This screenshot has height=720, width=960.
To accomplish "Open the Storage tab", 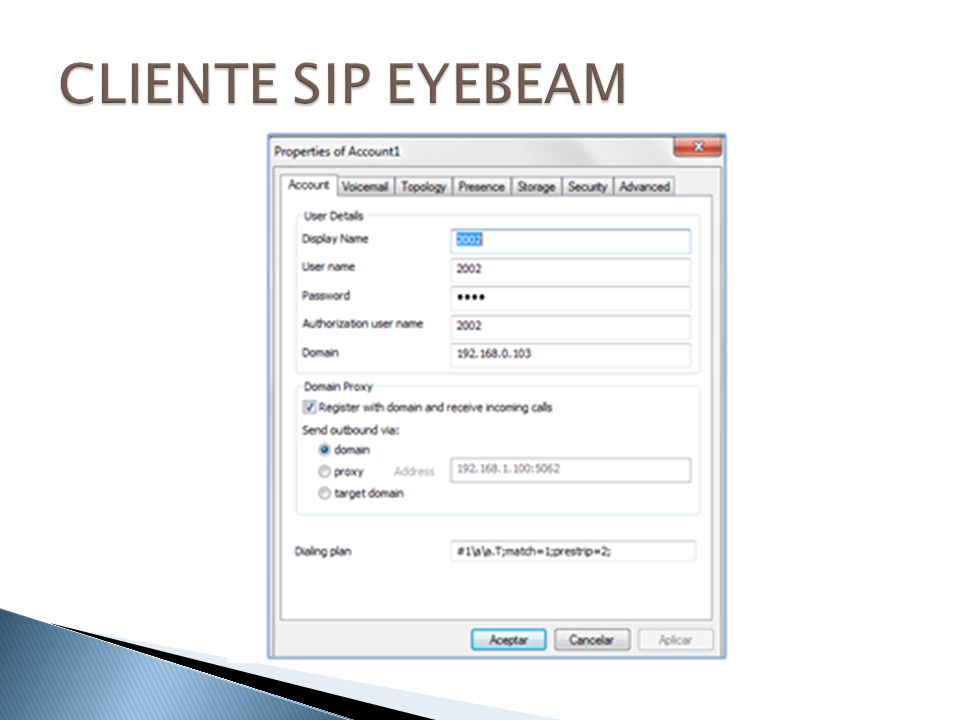I will (x=536, y=187).
